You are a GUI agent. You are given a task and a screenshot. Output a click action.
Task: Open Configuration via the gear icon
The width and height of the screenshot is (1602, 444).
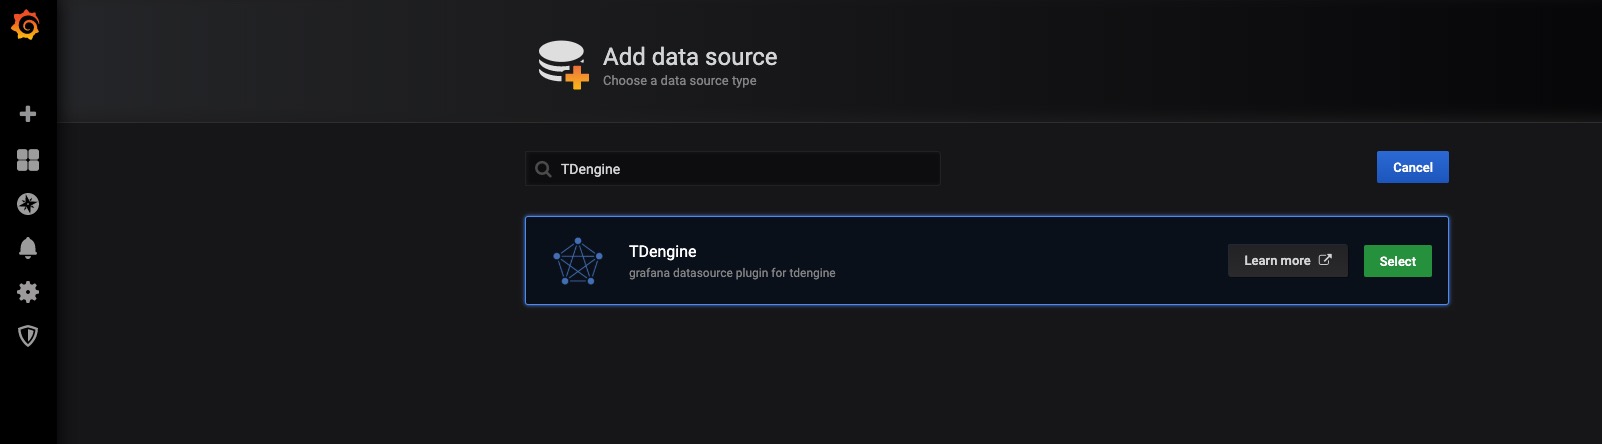point(28,292)
